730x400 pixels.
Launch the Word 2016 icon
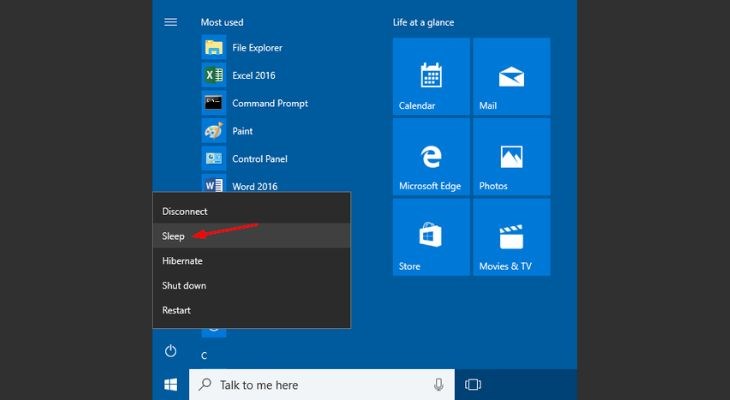[214, 183]
